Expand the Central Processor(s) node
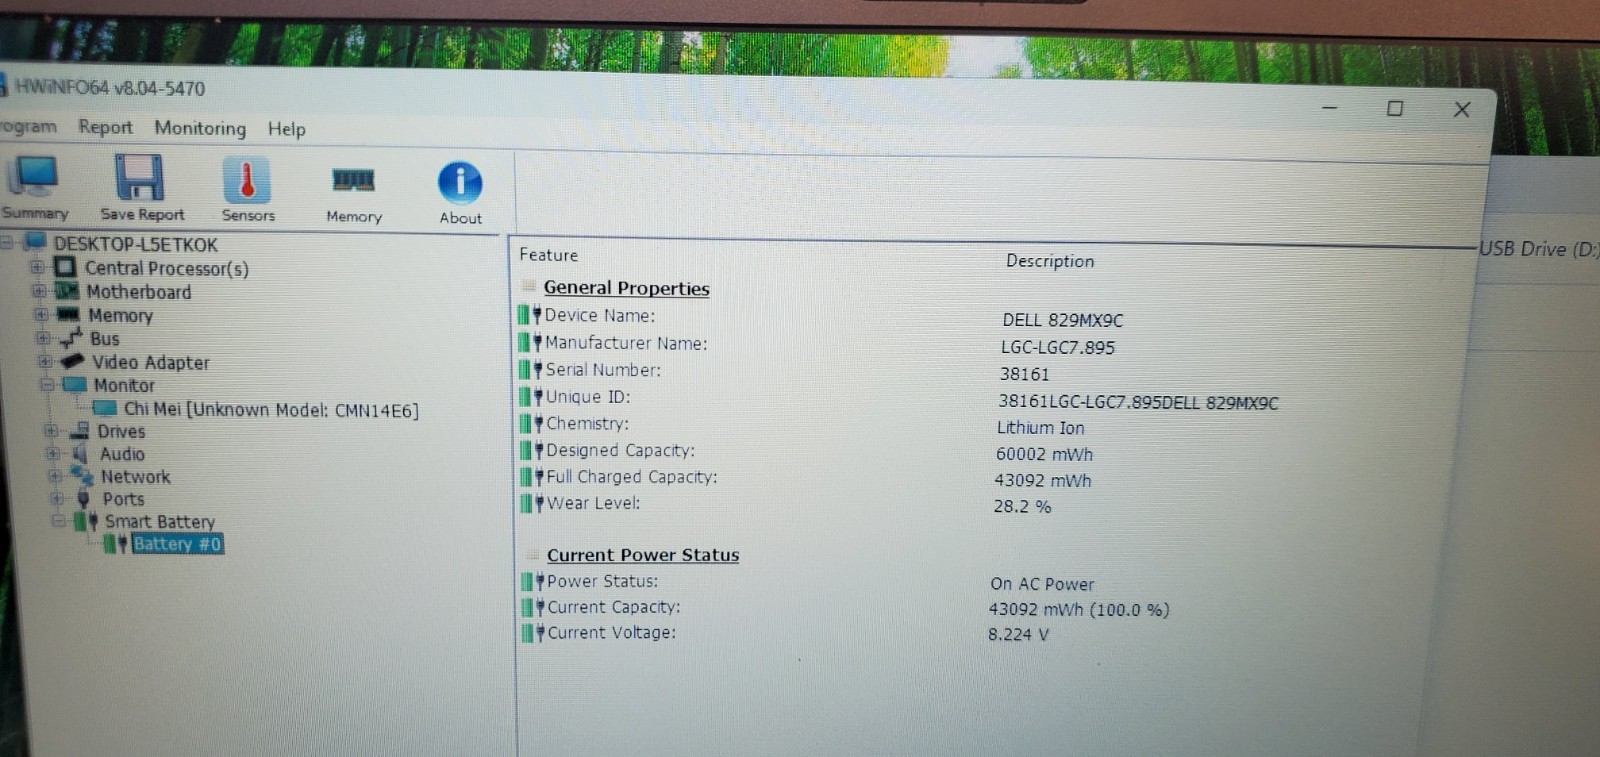Viewport: 1600px width, 757px height. point(36,267)
